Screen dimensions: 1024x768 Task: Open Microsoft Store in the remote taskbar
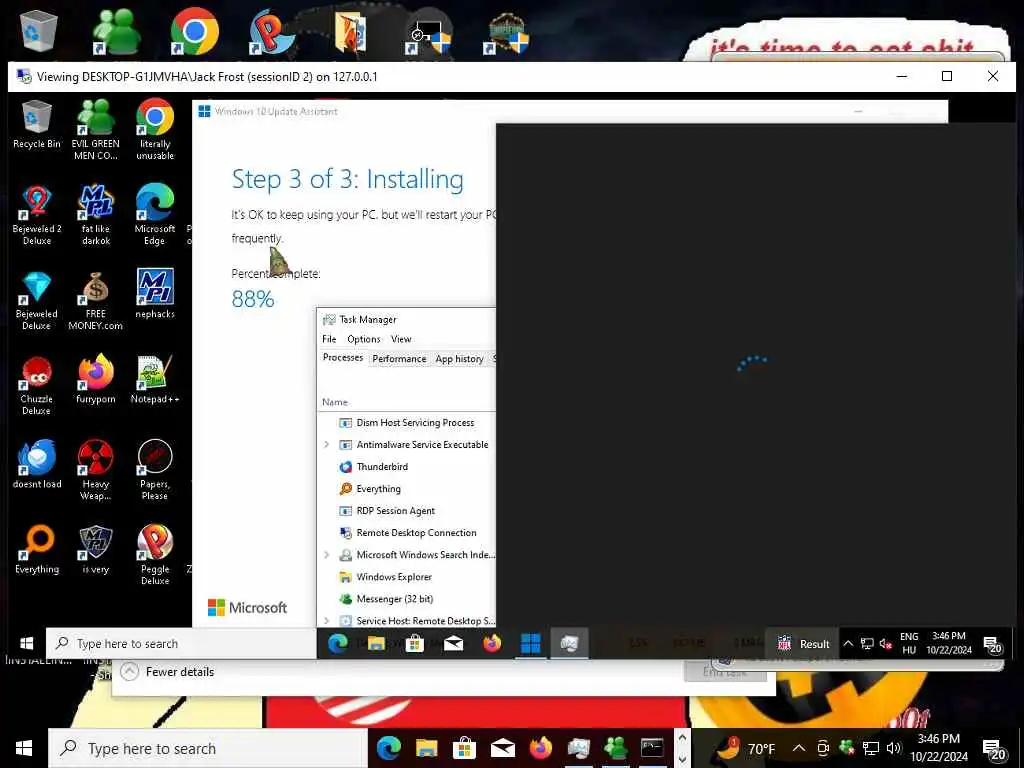point(415,643)
